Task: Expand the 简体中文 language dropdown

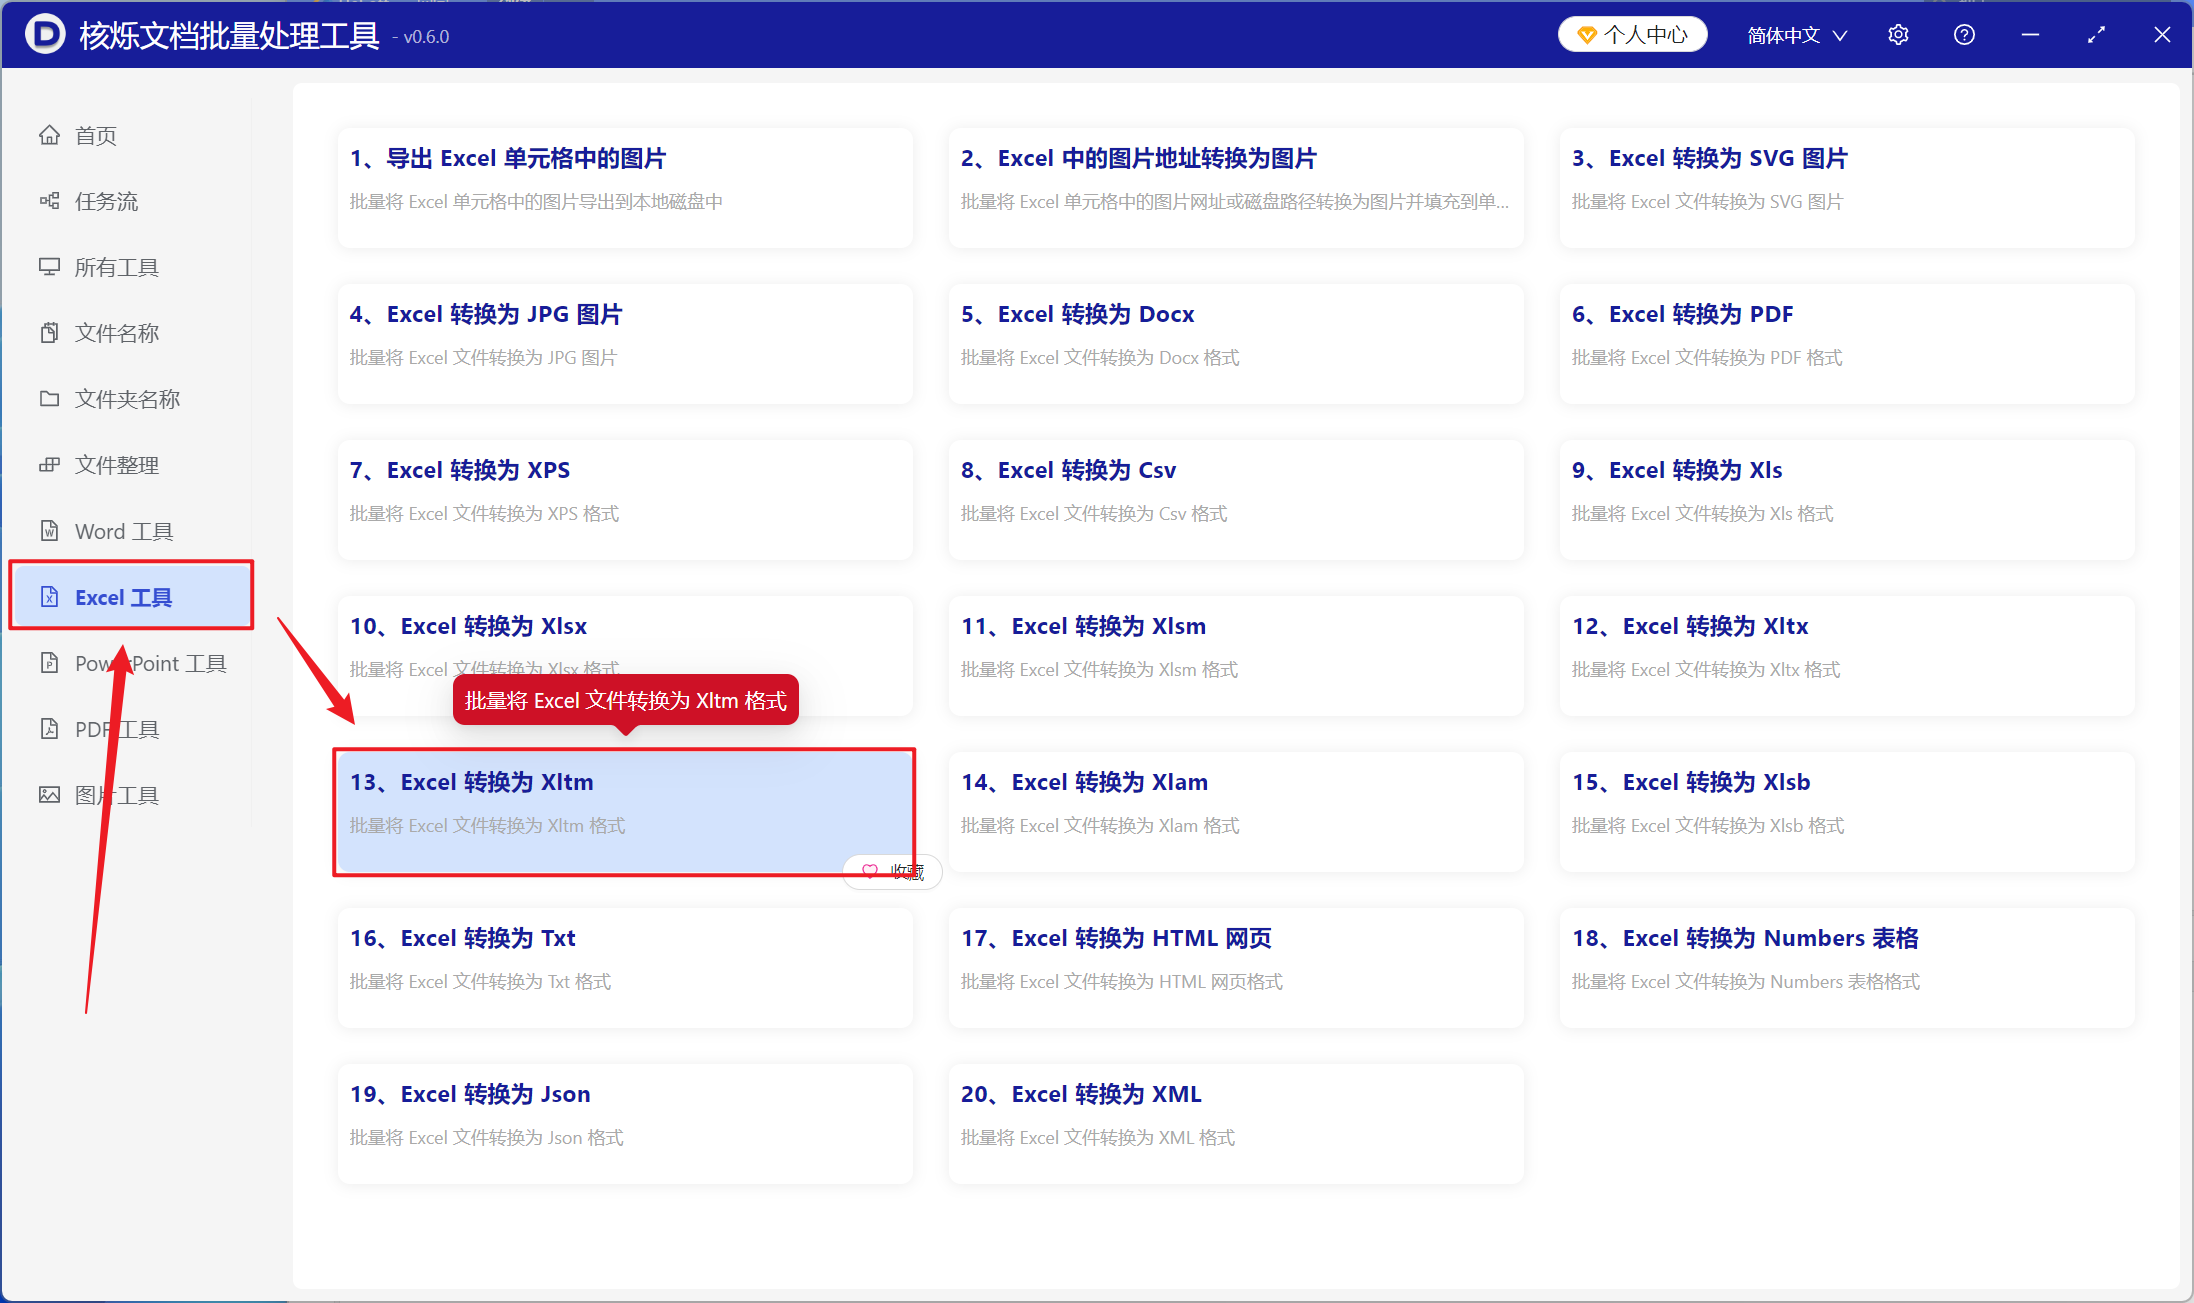Action: [1797, 36]
